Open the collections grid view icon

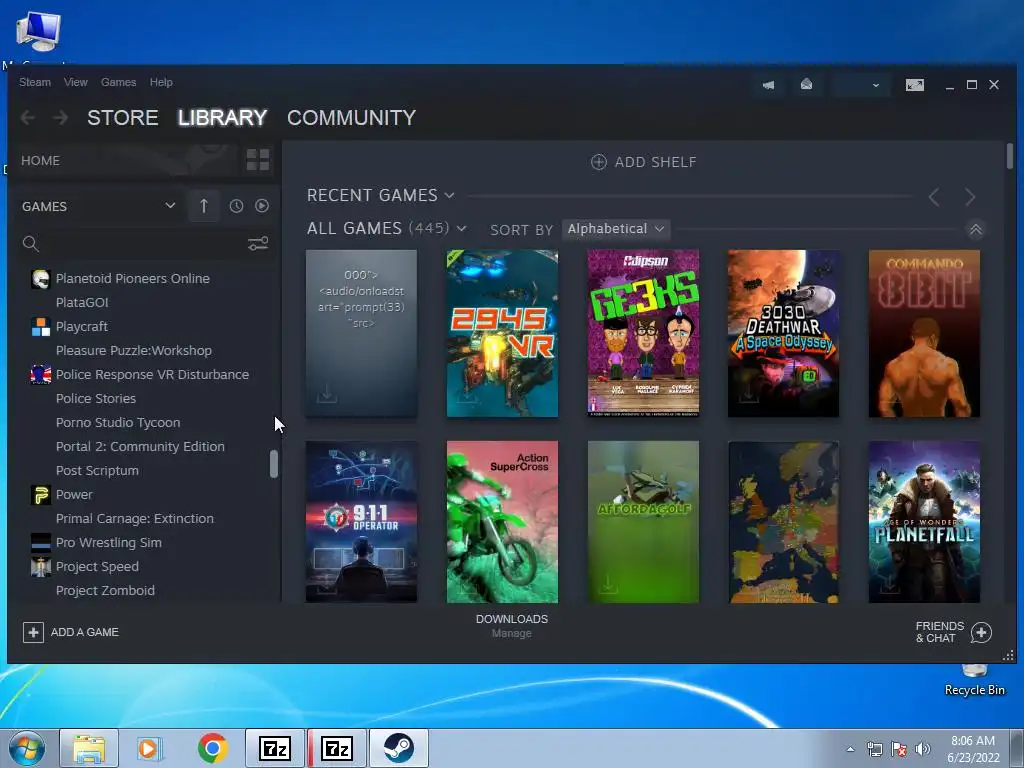tap(258, 160)
